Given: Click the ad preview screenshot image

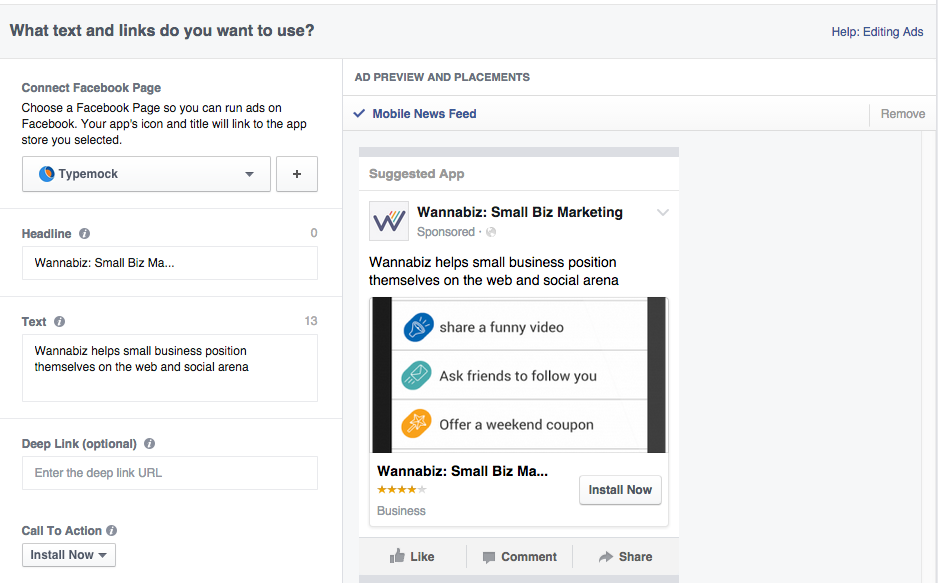Looking at the screenshot, I should pos(519,375).
